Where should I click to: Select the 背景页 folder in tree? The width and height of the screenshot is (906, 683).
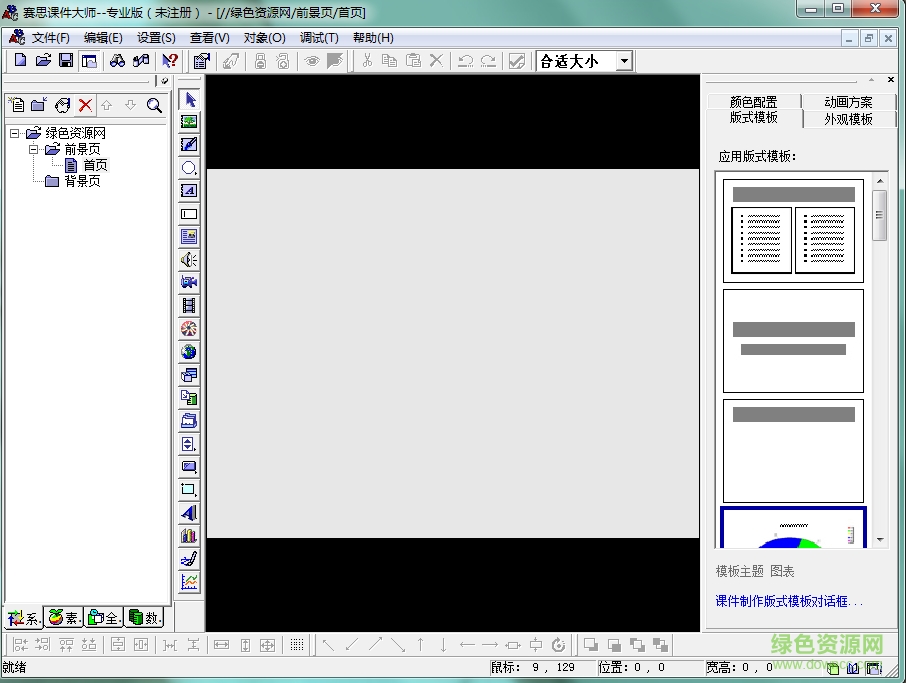(82, 181)
